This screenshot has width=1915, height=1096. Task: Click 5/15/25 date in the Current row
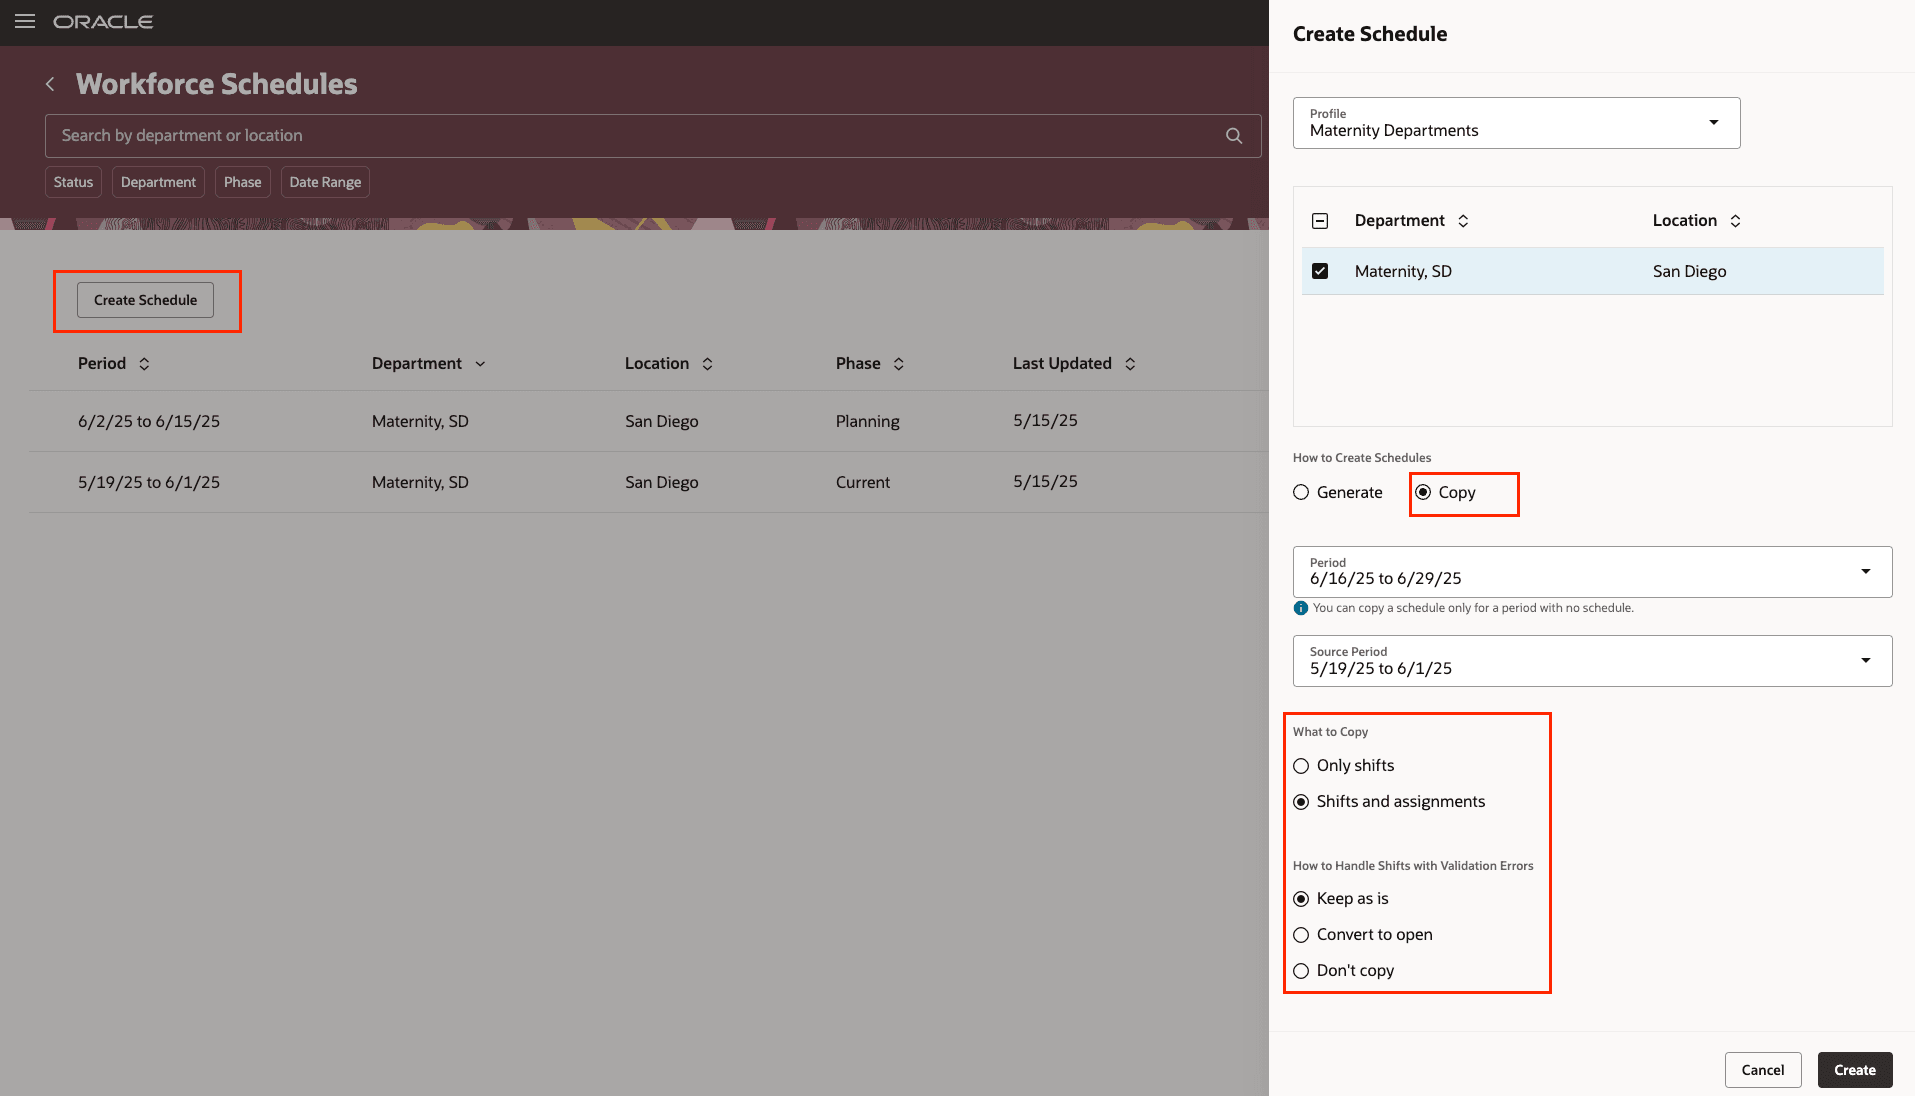1045,481
